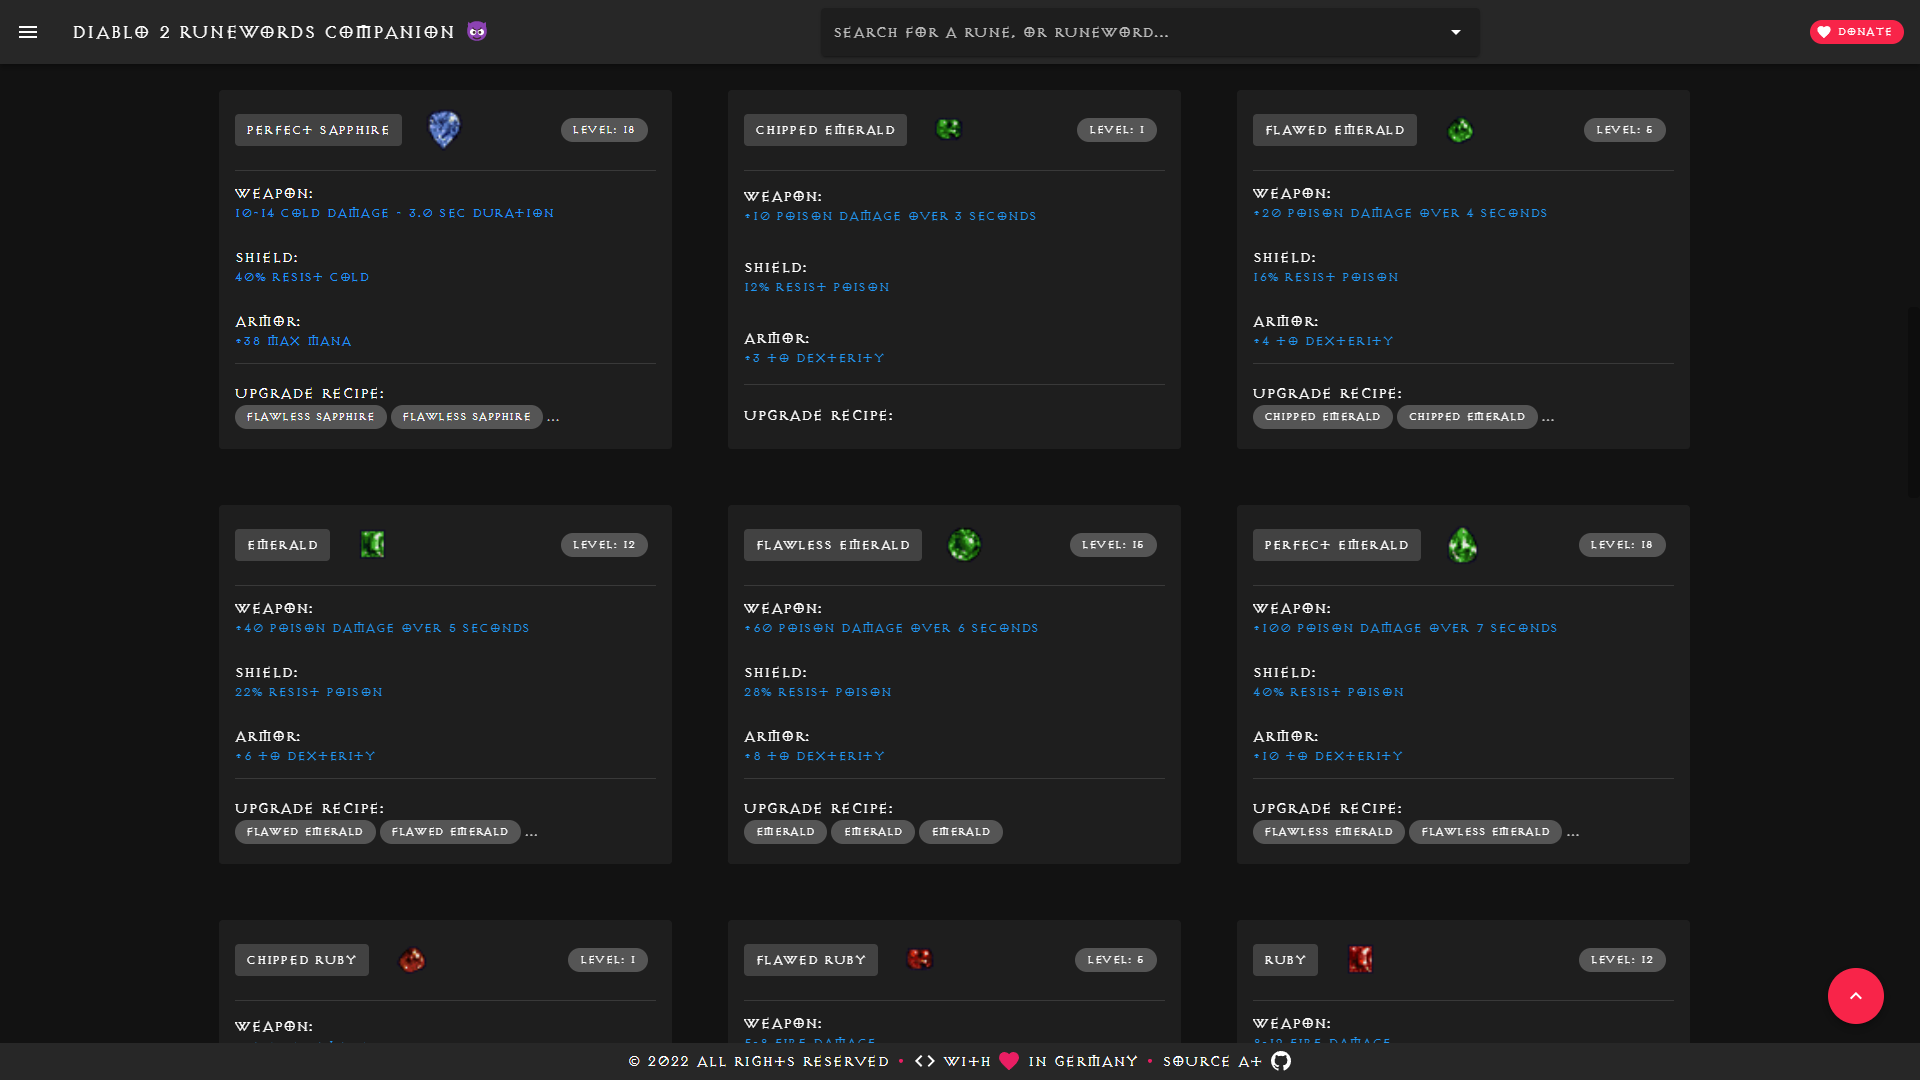Click Level 5 badge on Flawed Ruby

1116,960
